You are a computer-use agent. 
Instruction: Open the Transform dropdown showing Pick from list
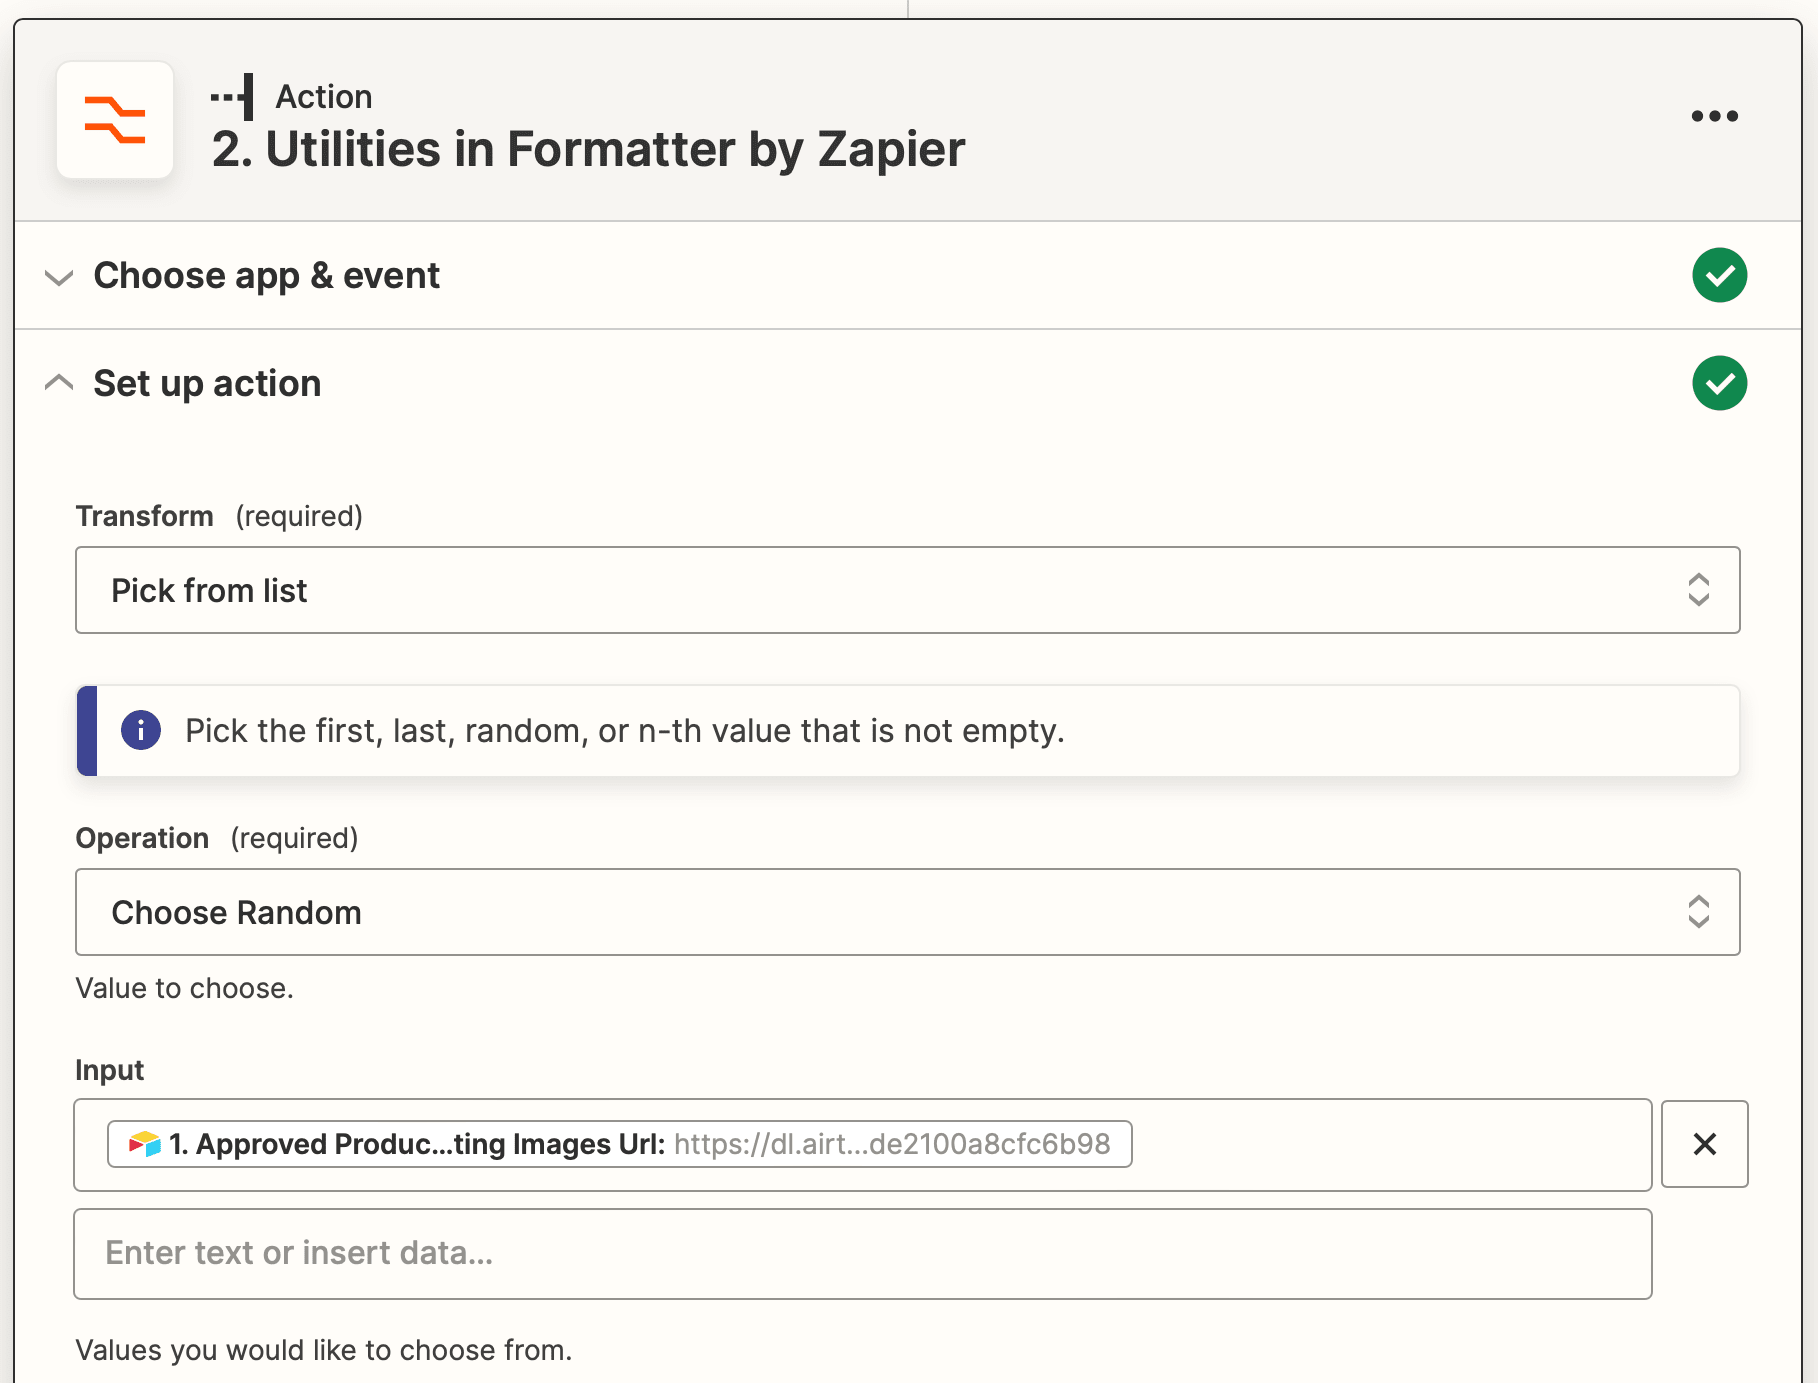click(x=880, y=590)
